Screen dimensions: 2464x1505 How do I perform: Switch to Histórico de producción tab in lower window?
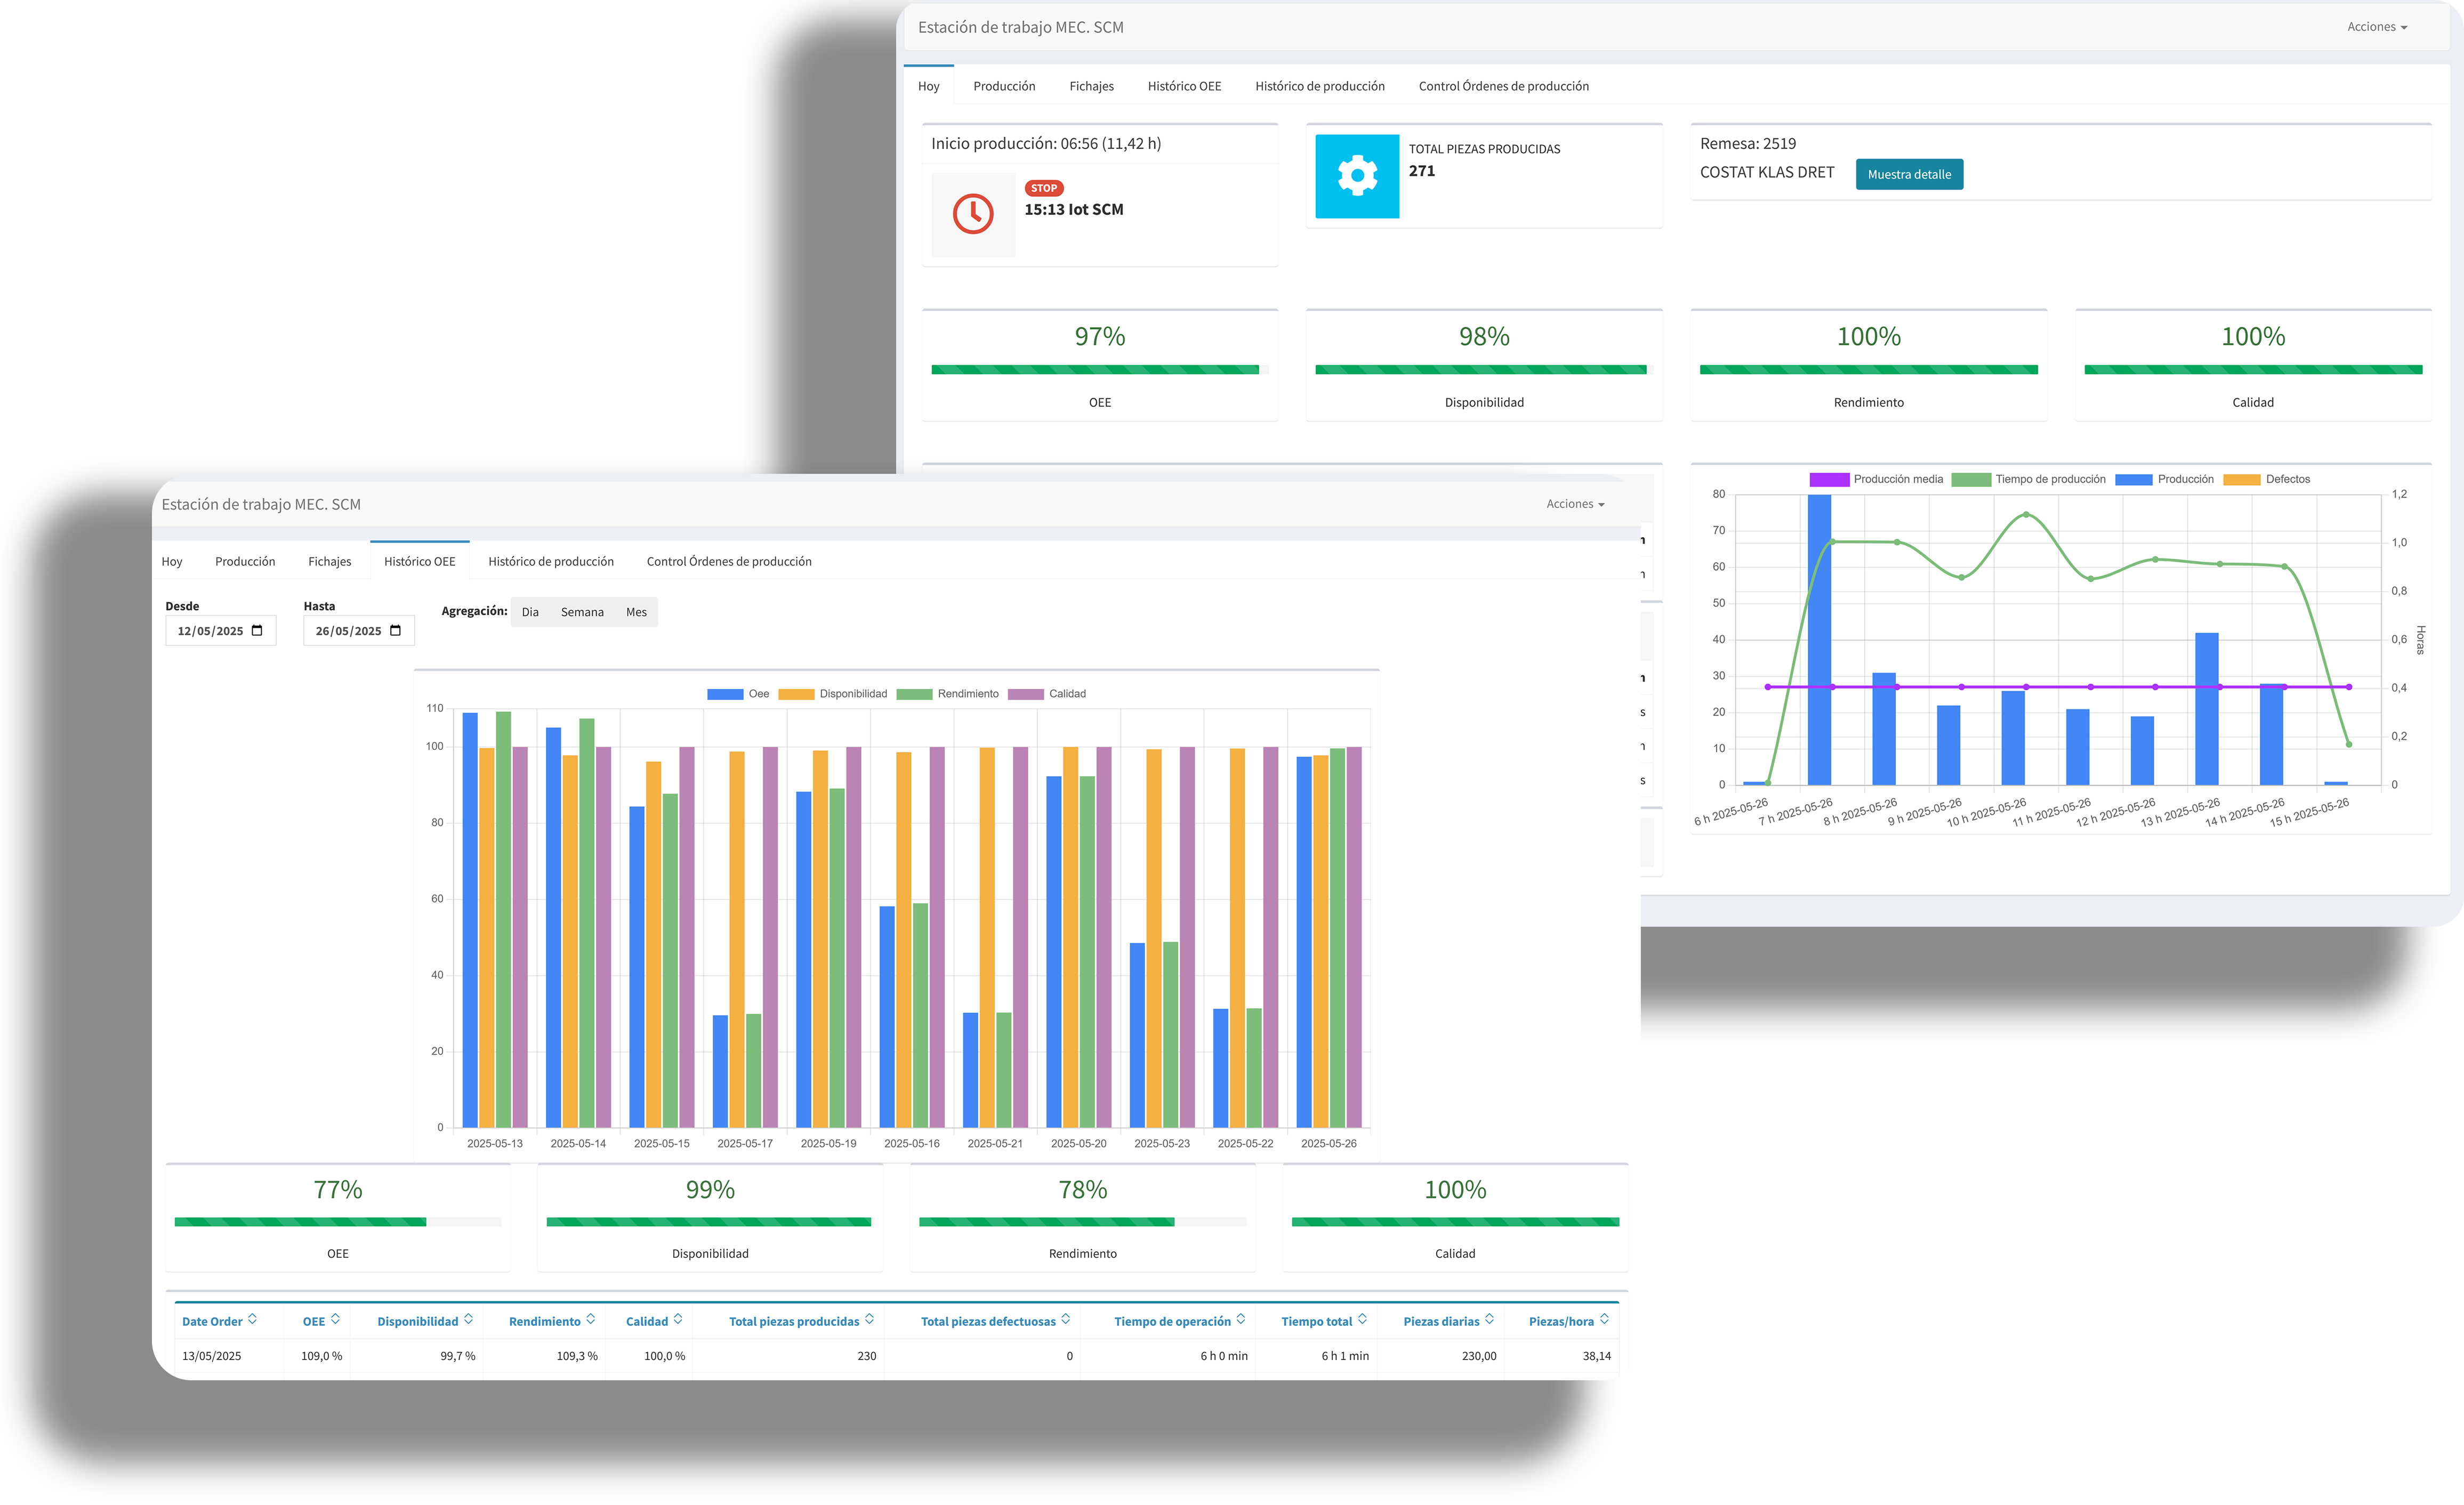click(x=551, y=562)
